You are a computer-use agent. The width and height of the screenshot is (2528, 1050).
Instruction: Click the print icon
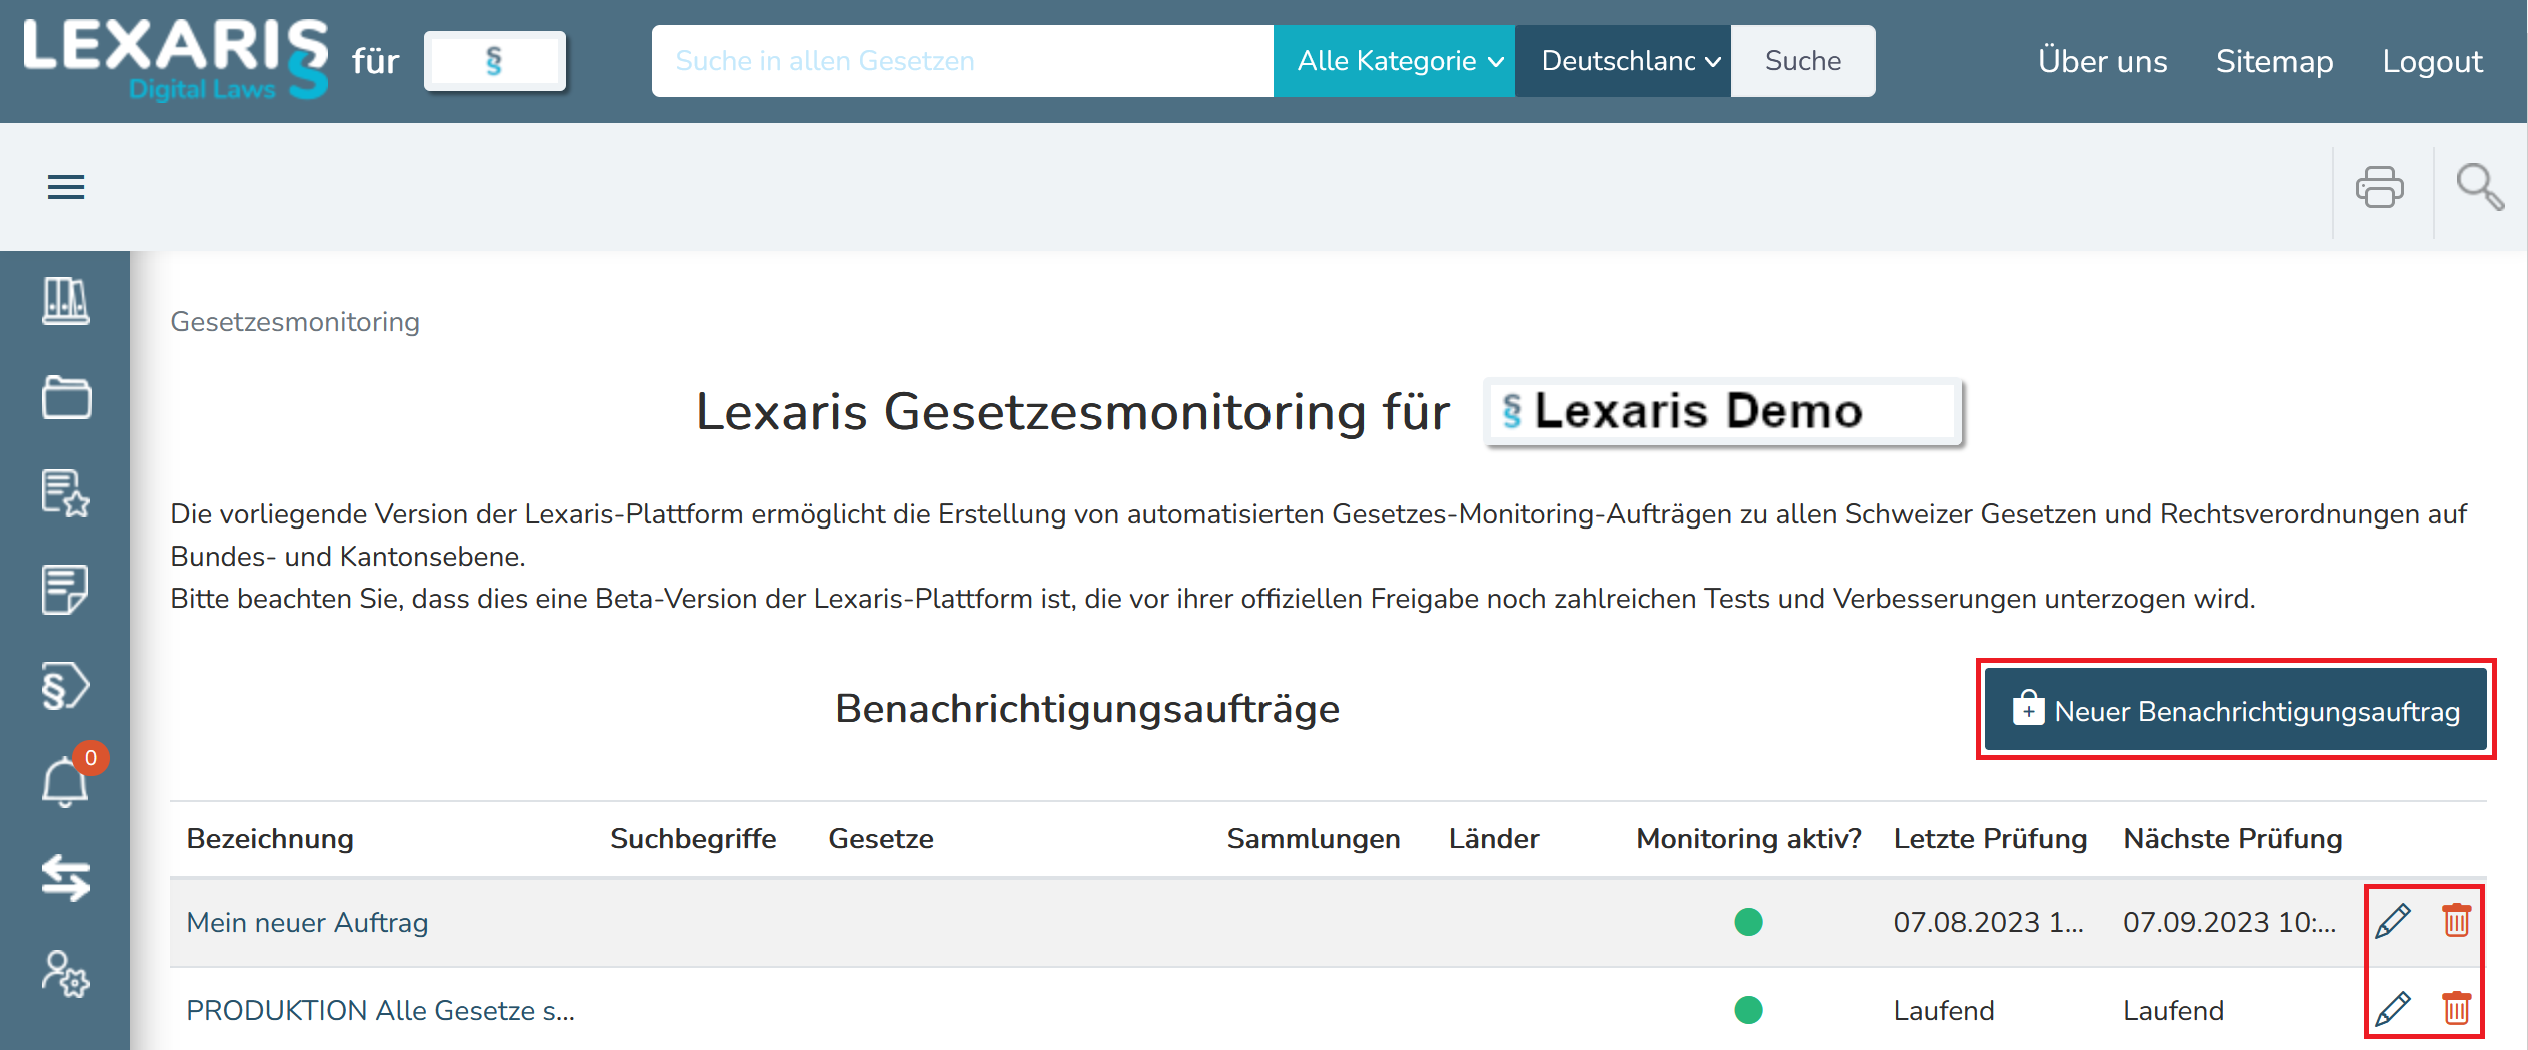[x=2379, y=187]
